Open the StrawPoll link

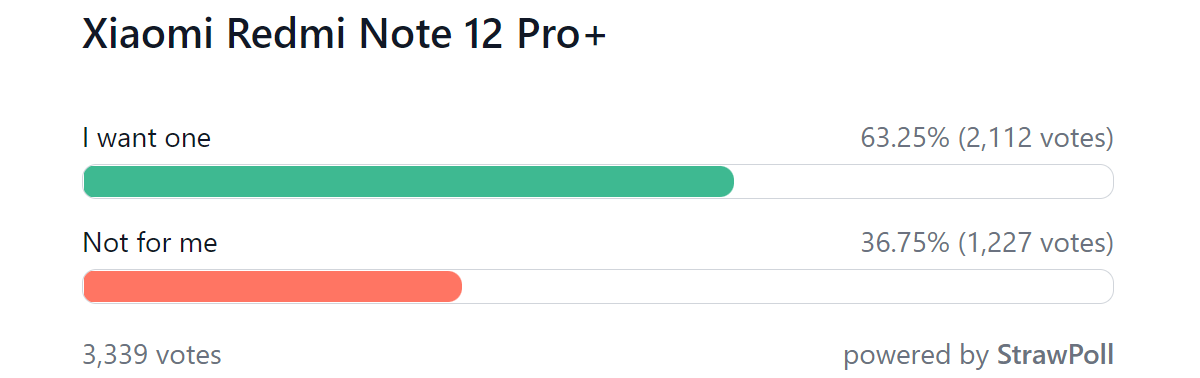tap(1055, 355)
